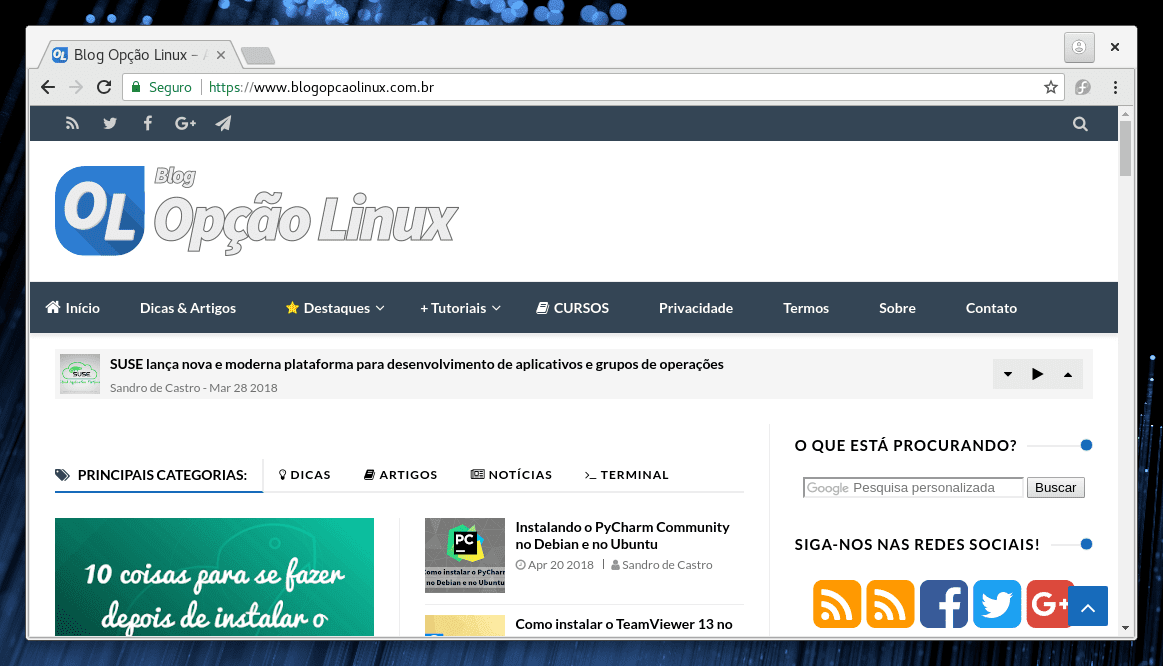Click the green secure padlock icon
This screenshot has height=666, width=1163.
click(x=136, y=87)
